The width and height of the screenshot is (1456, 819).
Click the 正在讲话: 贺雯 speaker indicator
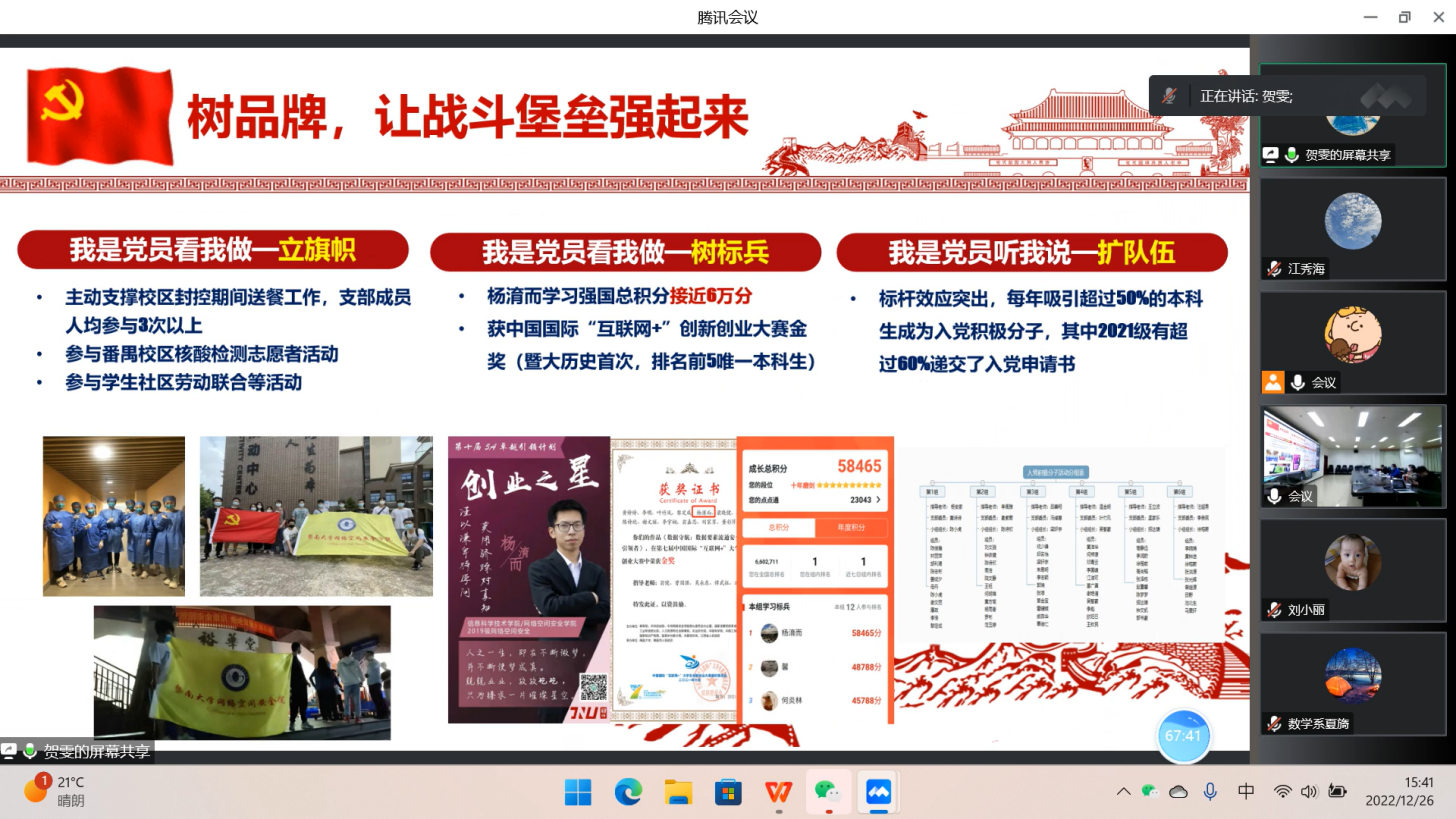click(x=1246, y=96)
